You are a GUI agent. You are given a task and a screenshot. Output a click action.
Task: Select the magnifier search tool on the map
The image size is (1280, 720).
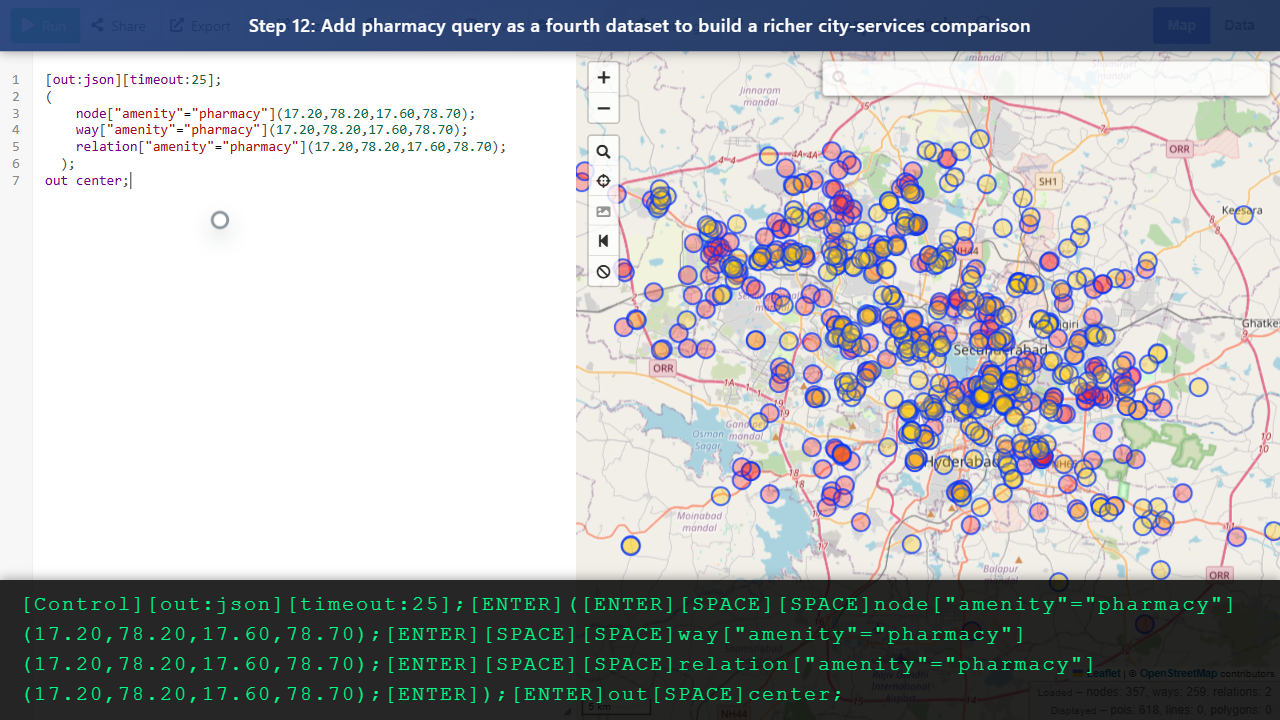click(603, 151)
